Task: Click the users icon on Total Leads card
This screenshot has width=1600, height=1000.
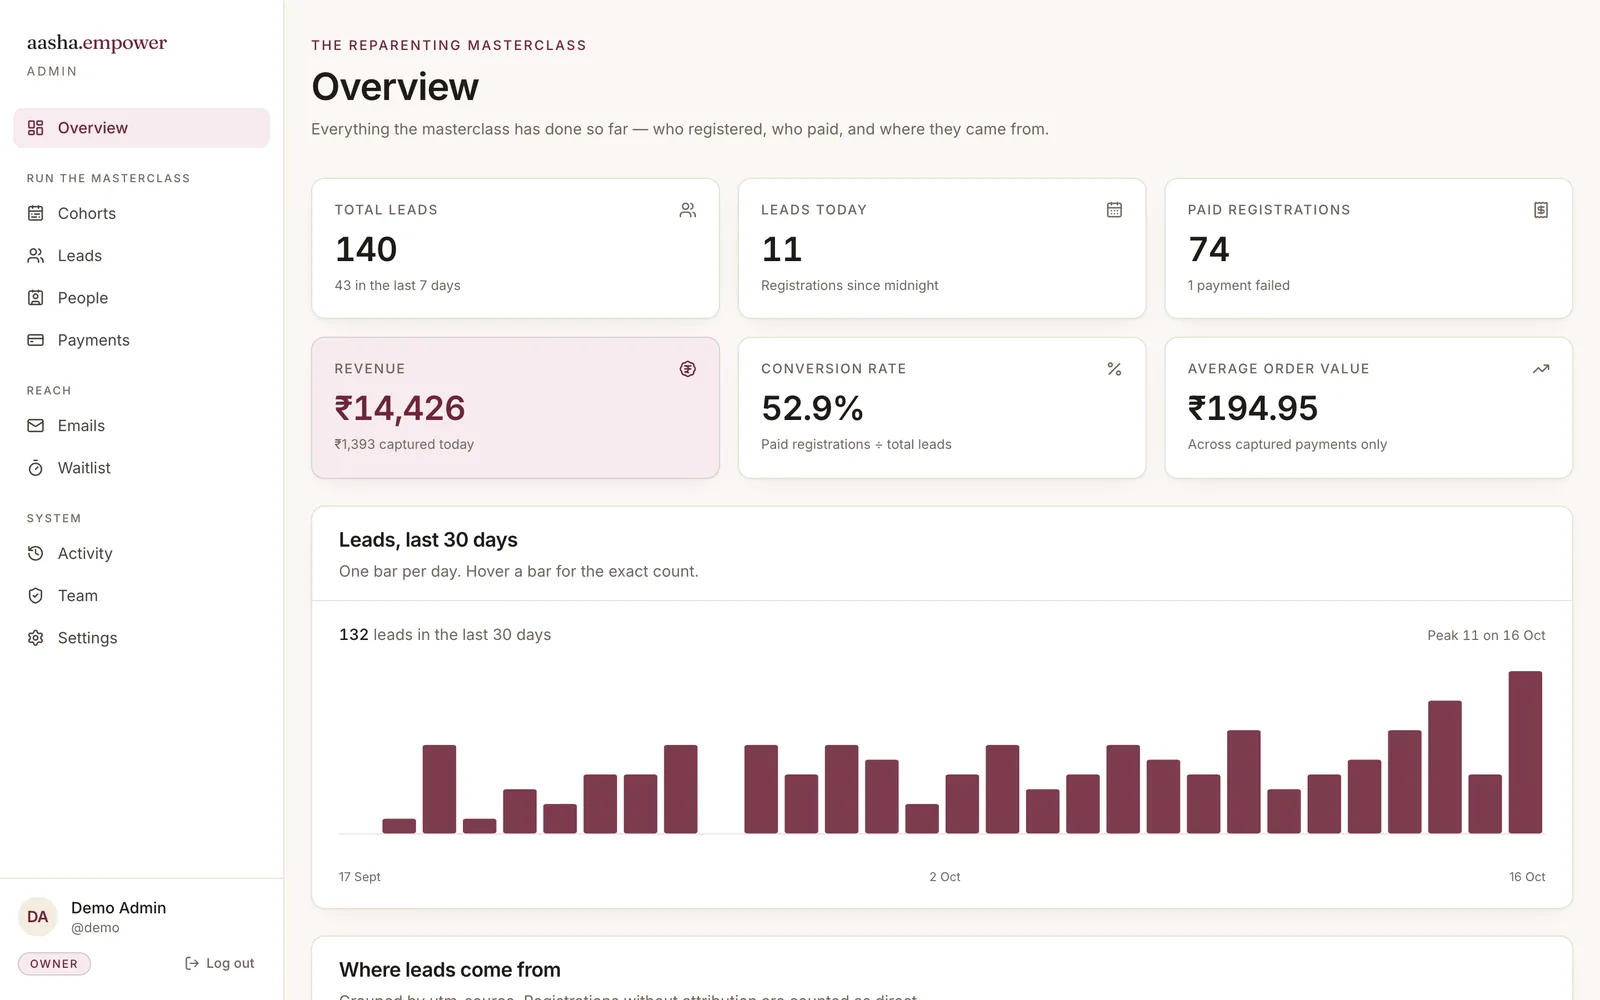Action: pyautogui.click(x=688, y=210)
